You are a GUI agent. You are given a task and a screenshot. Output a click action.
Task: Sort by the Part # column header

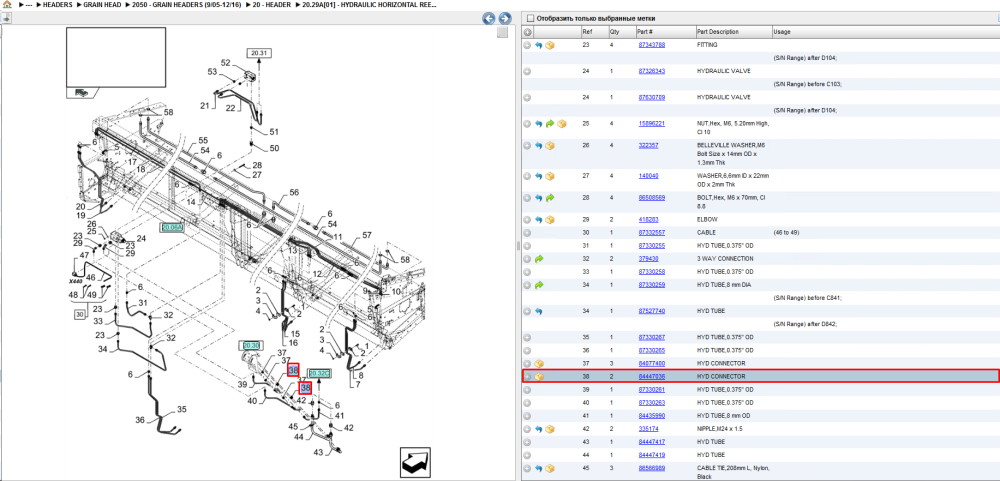tap(645, 32)
